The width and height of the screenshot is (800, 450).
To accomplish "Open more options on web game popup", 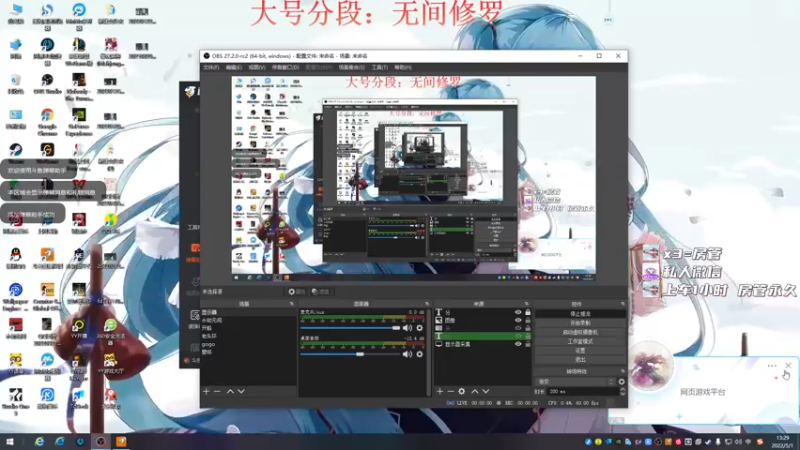I will click(x=772, y=366).
